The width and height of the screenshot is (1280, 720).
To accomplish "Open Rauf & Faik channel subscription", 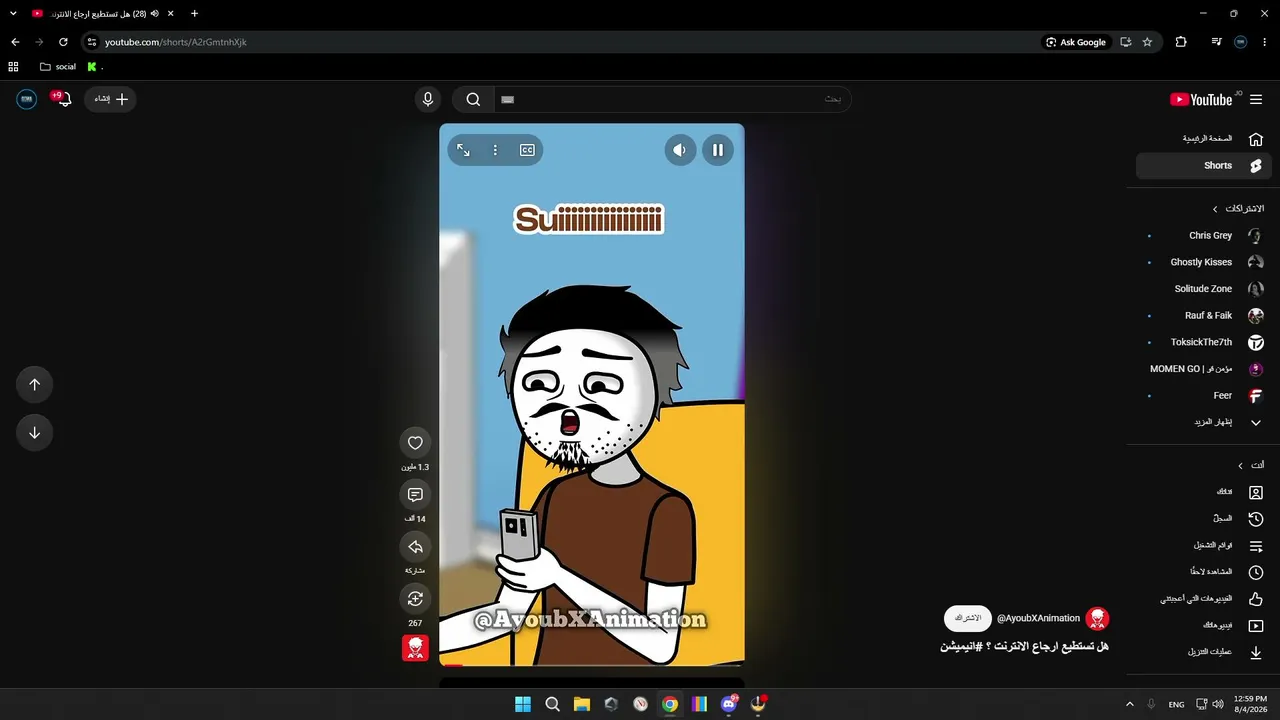I will pos(1204,316).
